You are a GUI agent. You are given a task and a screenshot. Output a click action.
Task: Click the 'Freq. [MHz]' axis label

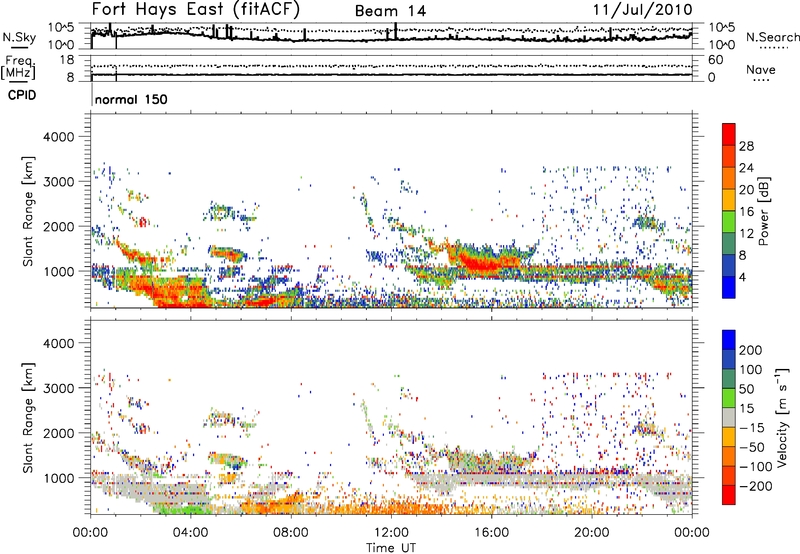click(x=18, y=68)
